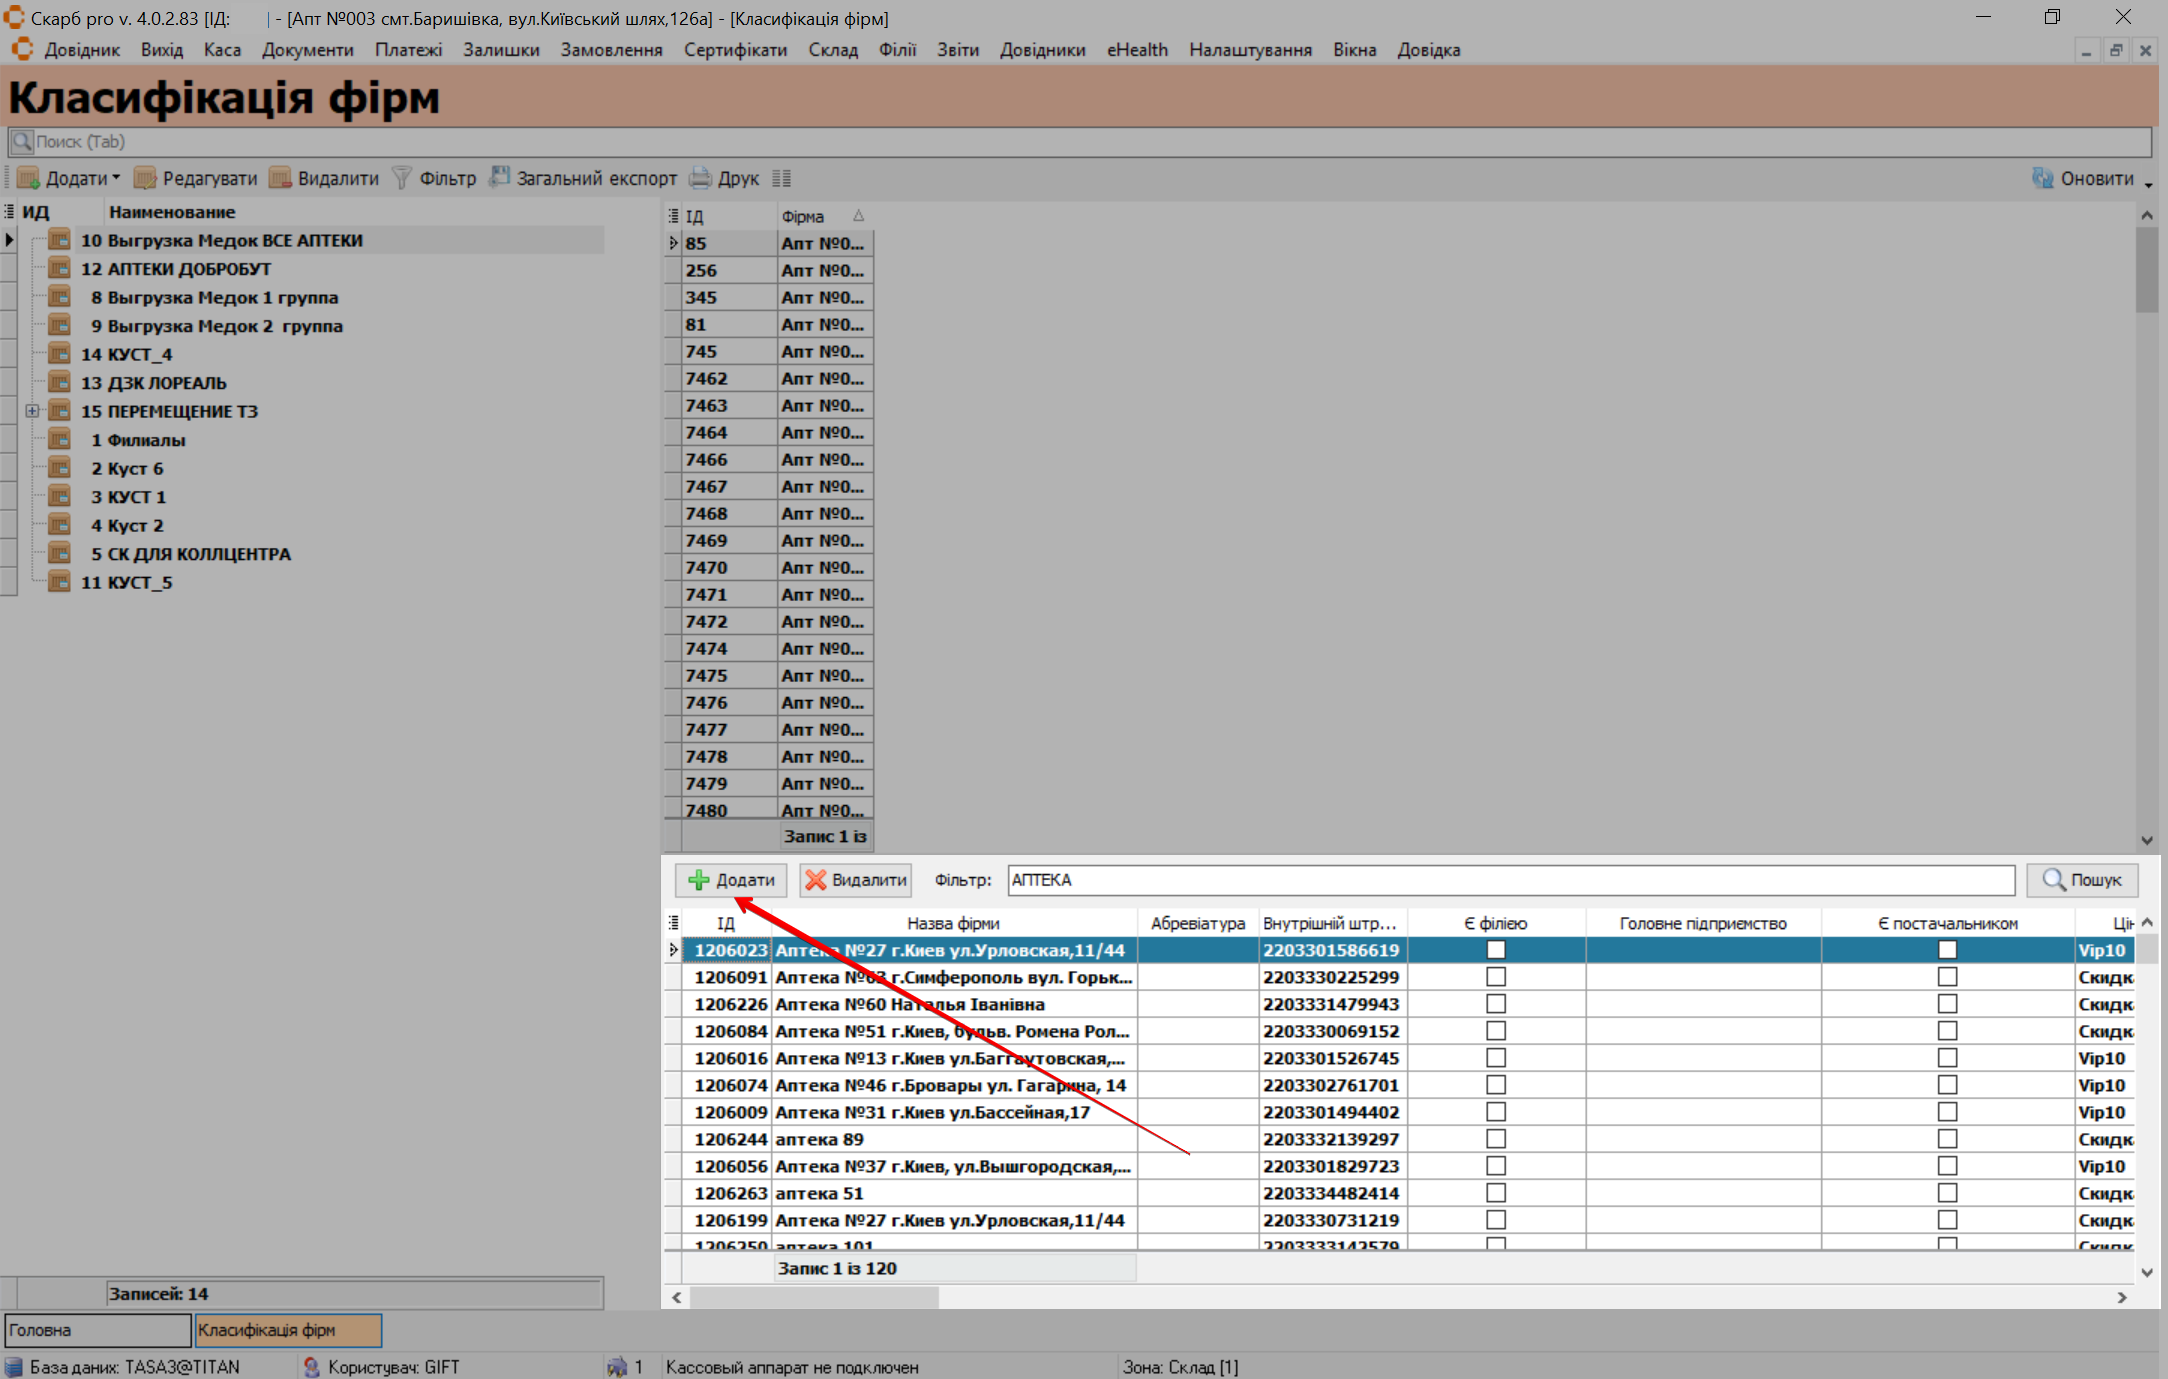Open the Фільтр funnel icon

(402, 179)
